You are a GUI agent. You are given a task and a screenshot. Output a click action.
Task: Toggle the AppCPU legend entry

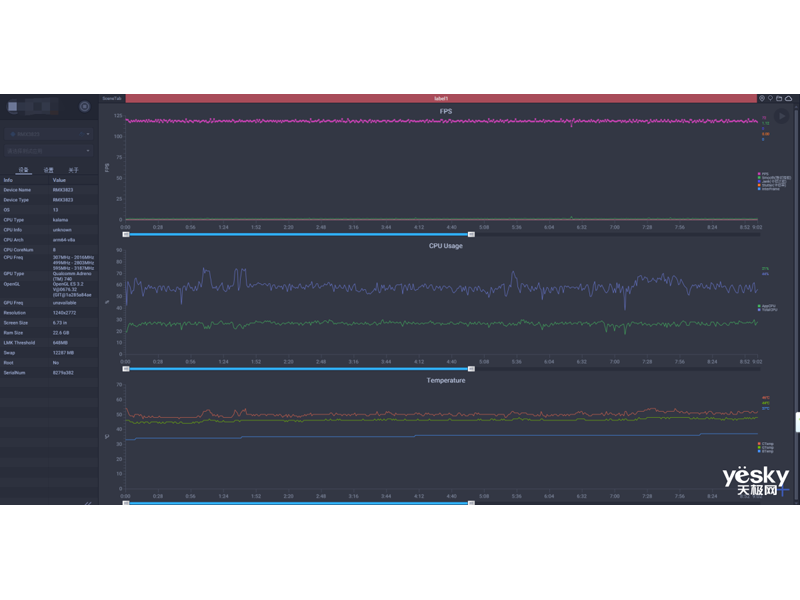[x=767, y=306]
